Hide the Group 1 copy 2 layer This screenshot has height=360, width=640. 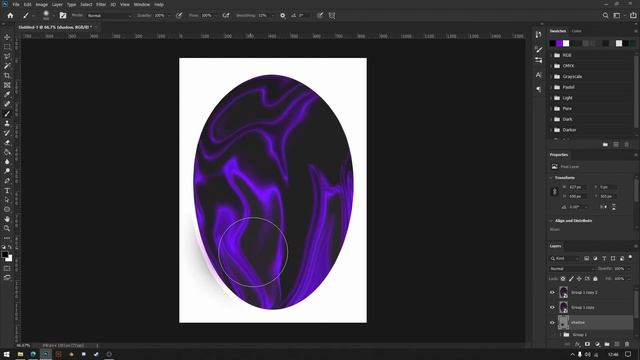tap(552, 292)
